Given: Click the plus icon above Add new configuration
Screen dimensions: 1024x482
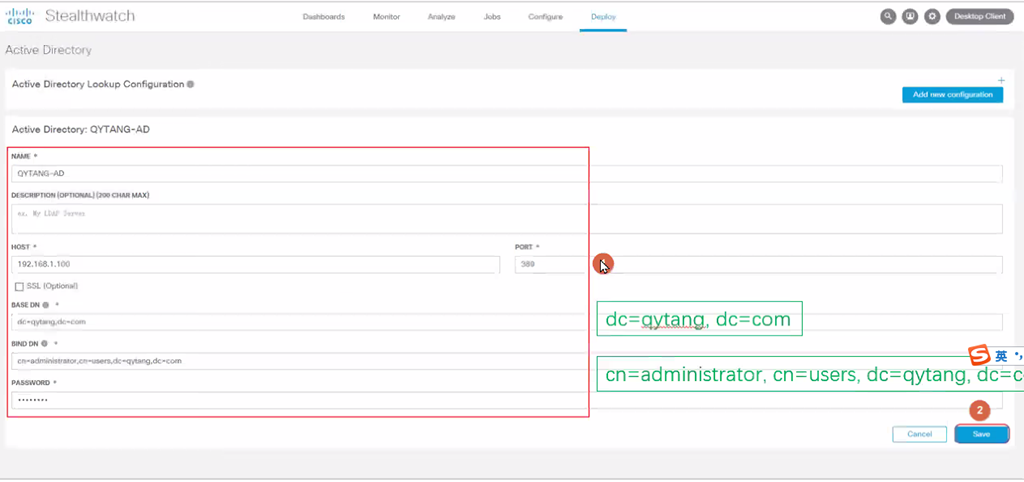Looking at the screenshot, I should tap(1001, 80).
